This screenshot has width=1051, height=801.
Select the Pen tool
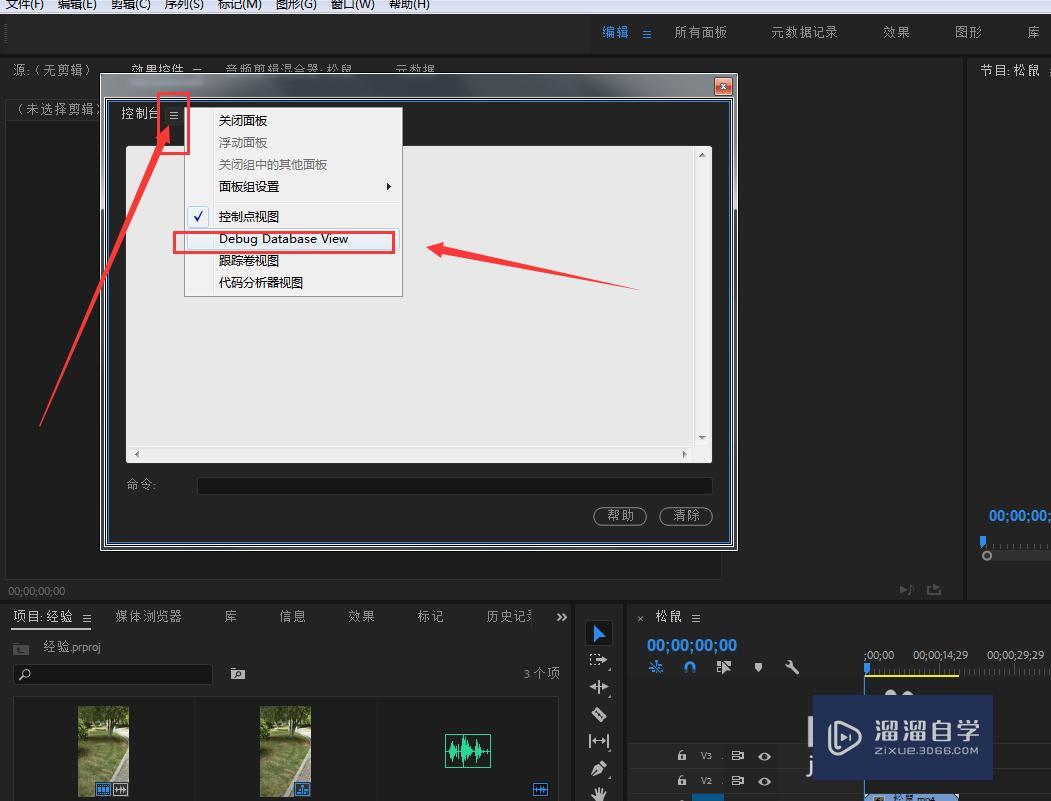tap(599, 768)
